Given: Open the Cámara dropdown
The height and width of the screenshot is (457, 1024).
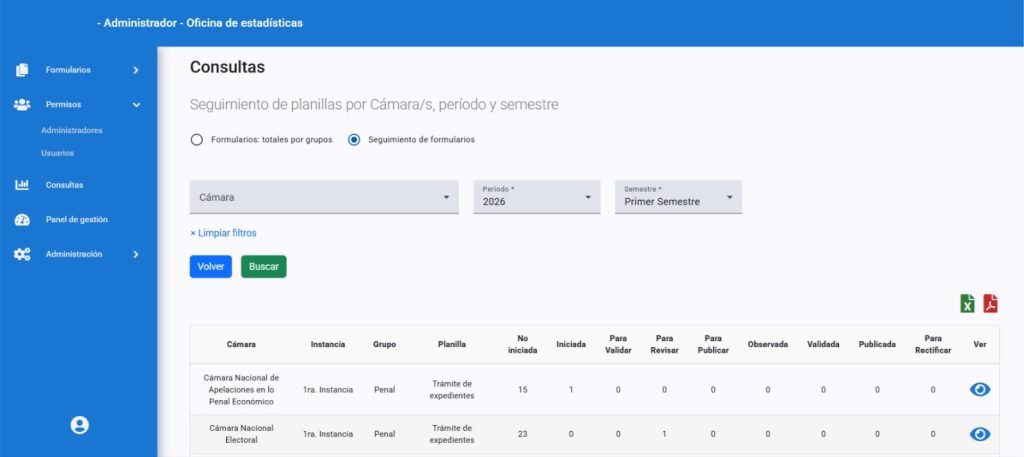Looking at the screenshot, I should (324, 197).
